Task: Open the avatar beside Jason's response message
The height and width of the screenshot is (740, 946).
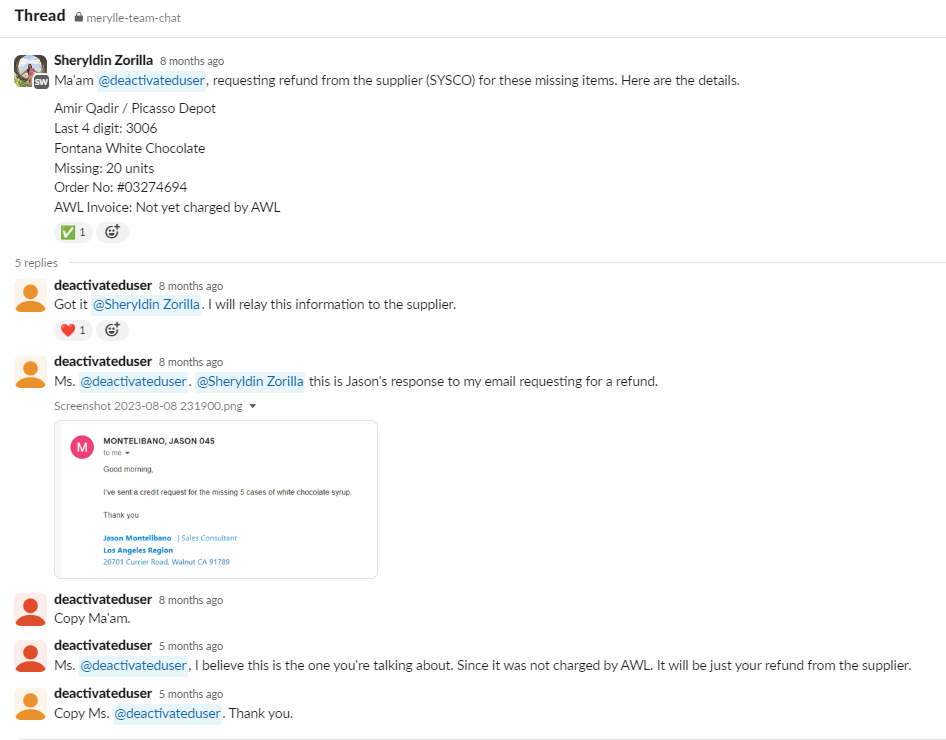Action: point(30,372)
